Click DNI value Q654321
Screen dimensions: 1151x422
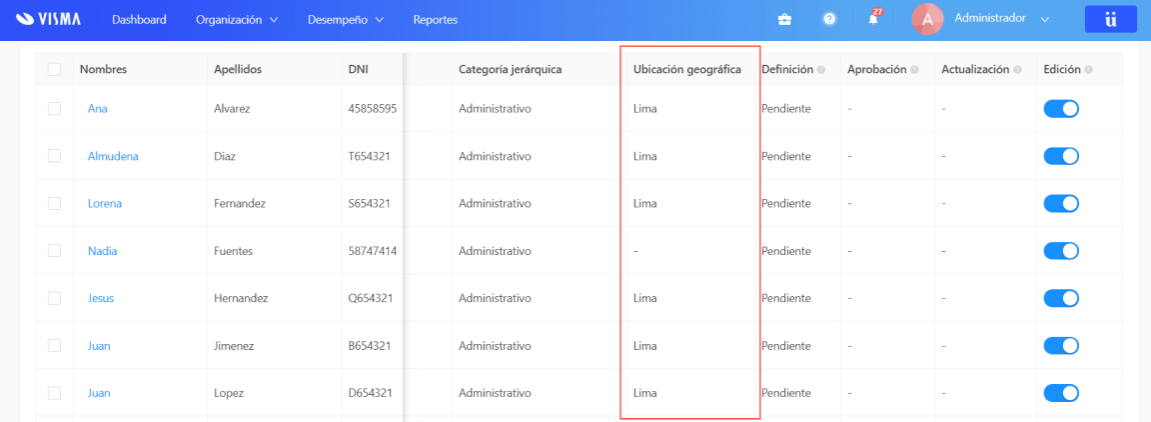pyautogui.click(x=370, y=298)
